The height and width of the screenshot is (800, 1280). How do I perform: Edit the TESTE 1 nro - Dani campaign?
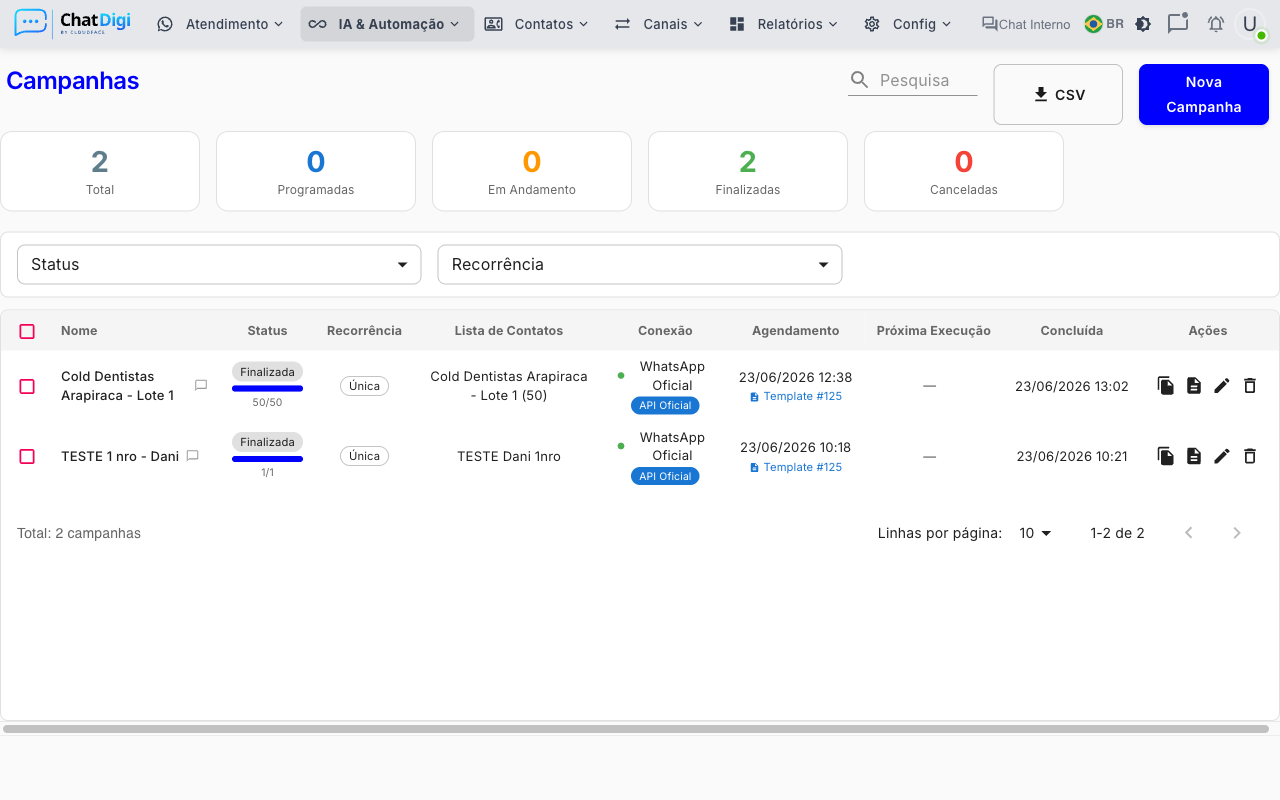click(x=1222, y=456)
